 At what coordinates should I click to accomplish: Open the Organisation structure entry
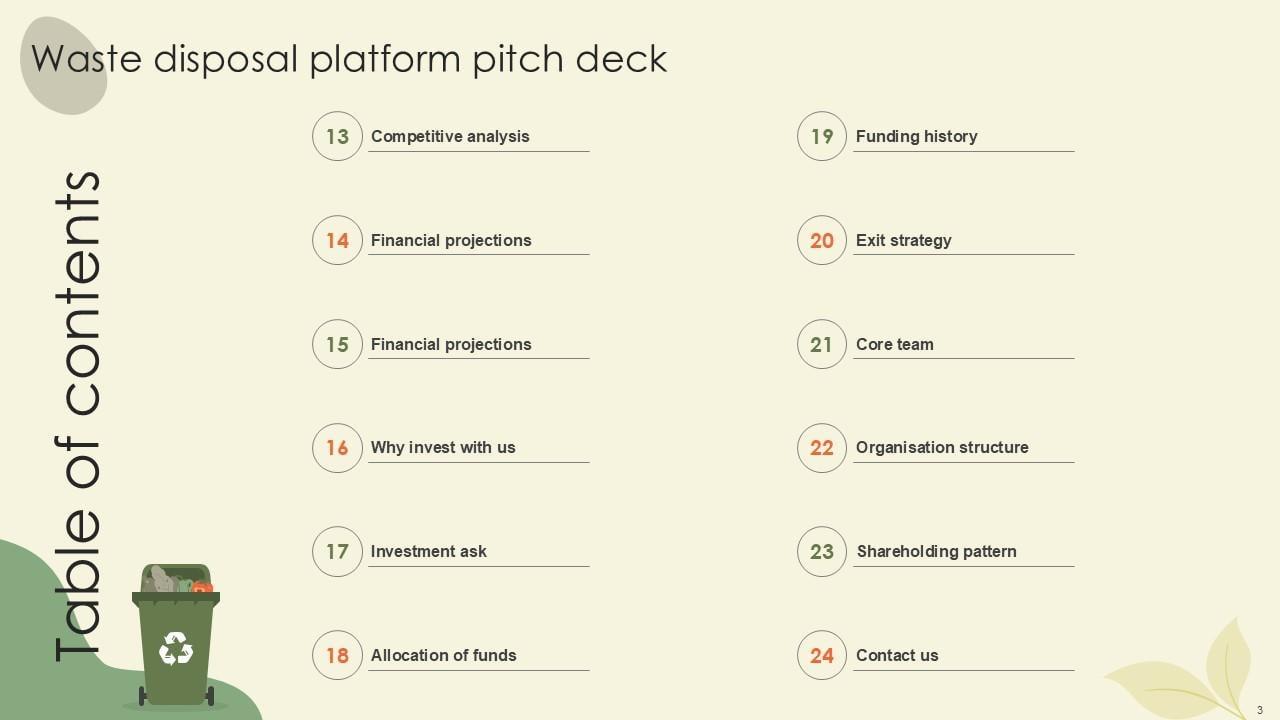click(942, 448)
